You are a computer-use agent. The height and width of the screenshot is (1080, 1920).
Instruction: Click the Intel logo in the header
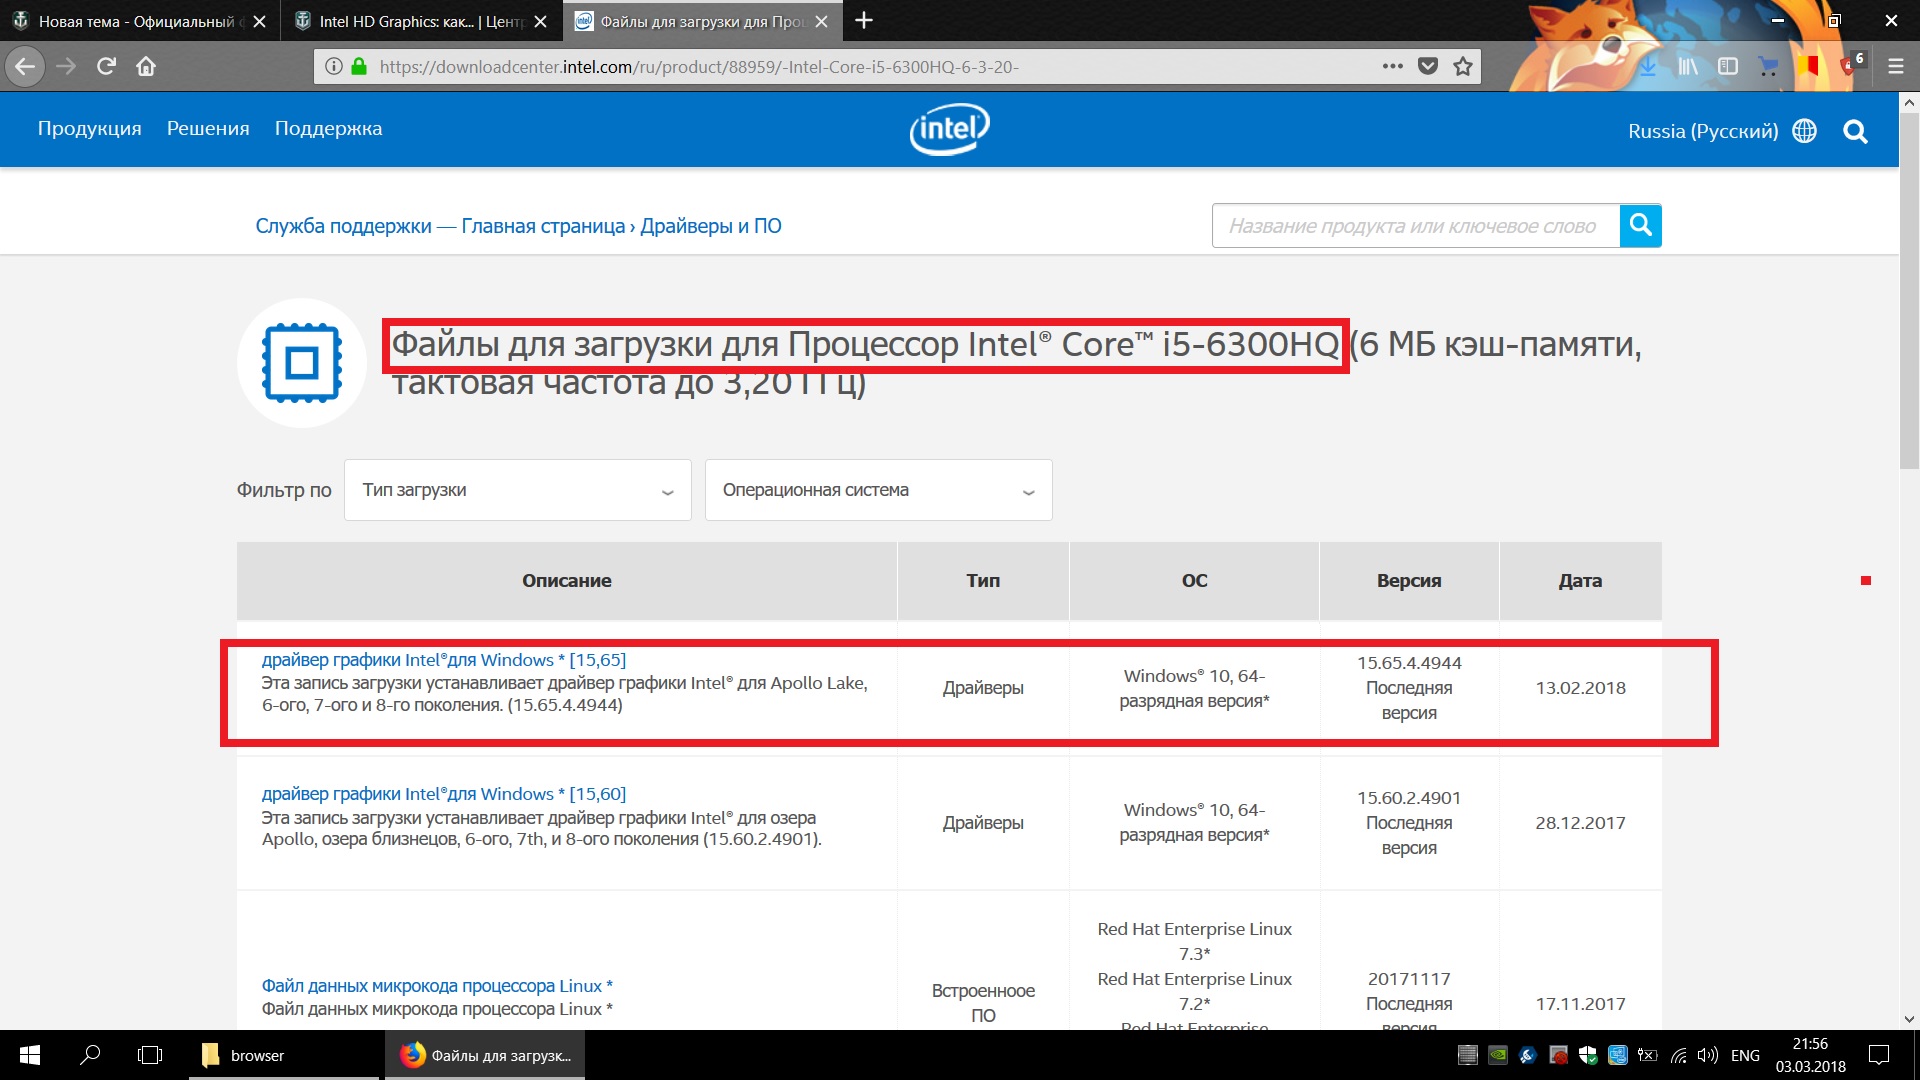(x=949, y=129)
